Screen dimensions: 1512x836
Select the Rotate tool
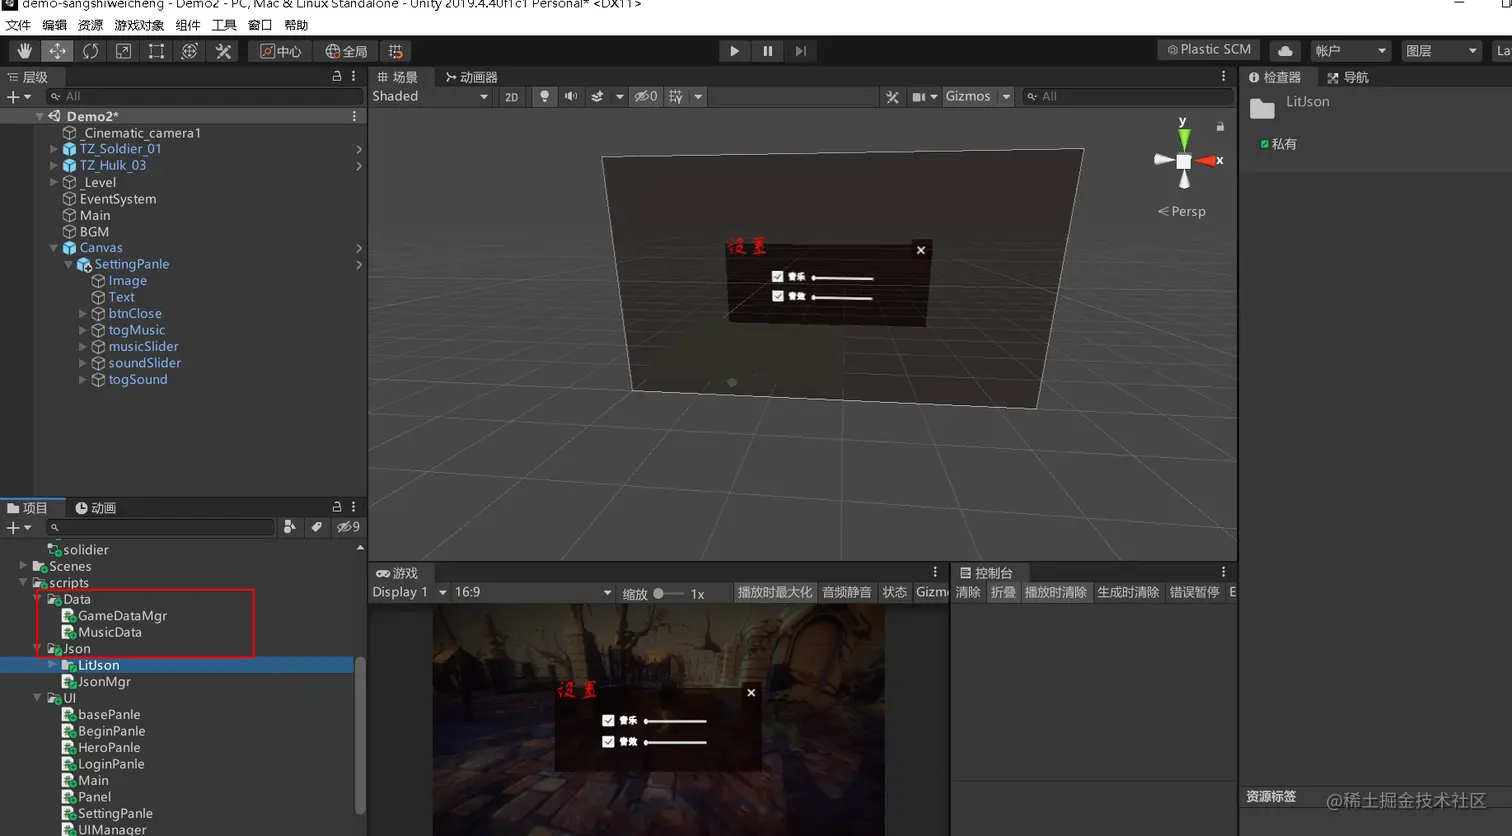click(90, 51)
